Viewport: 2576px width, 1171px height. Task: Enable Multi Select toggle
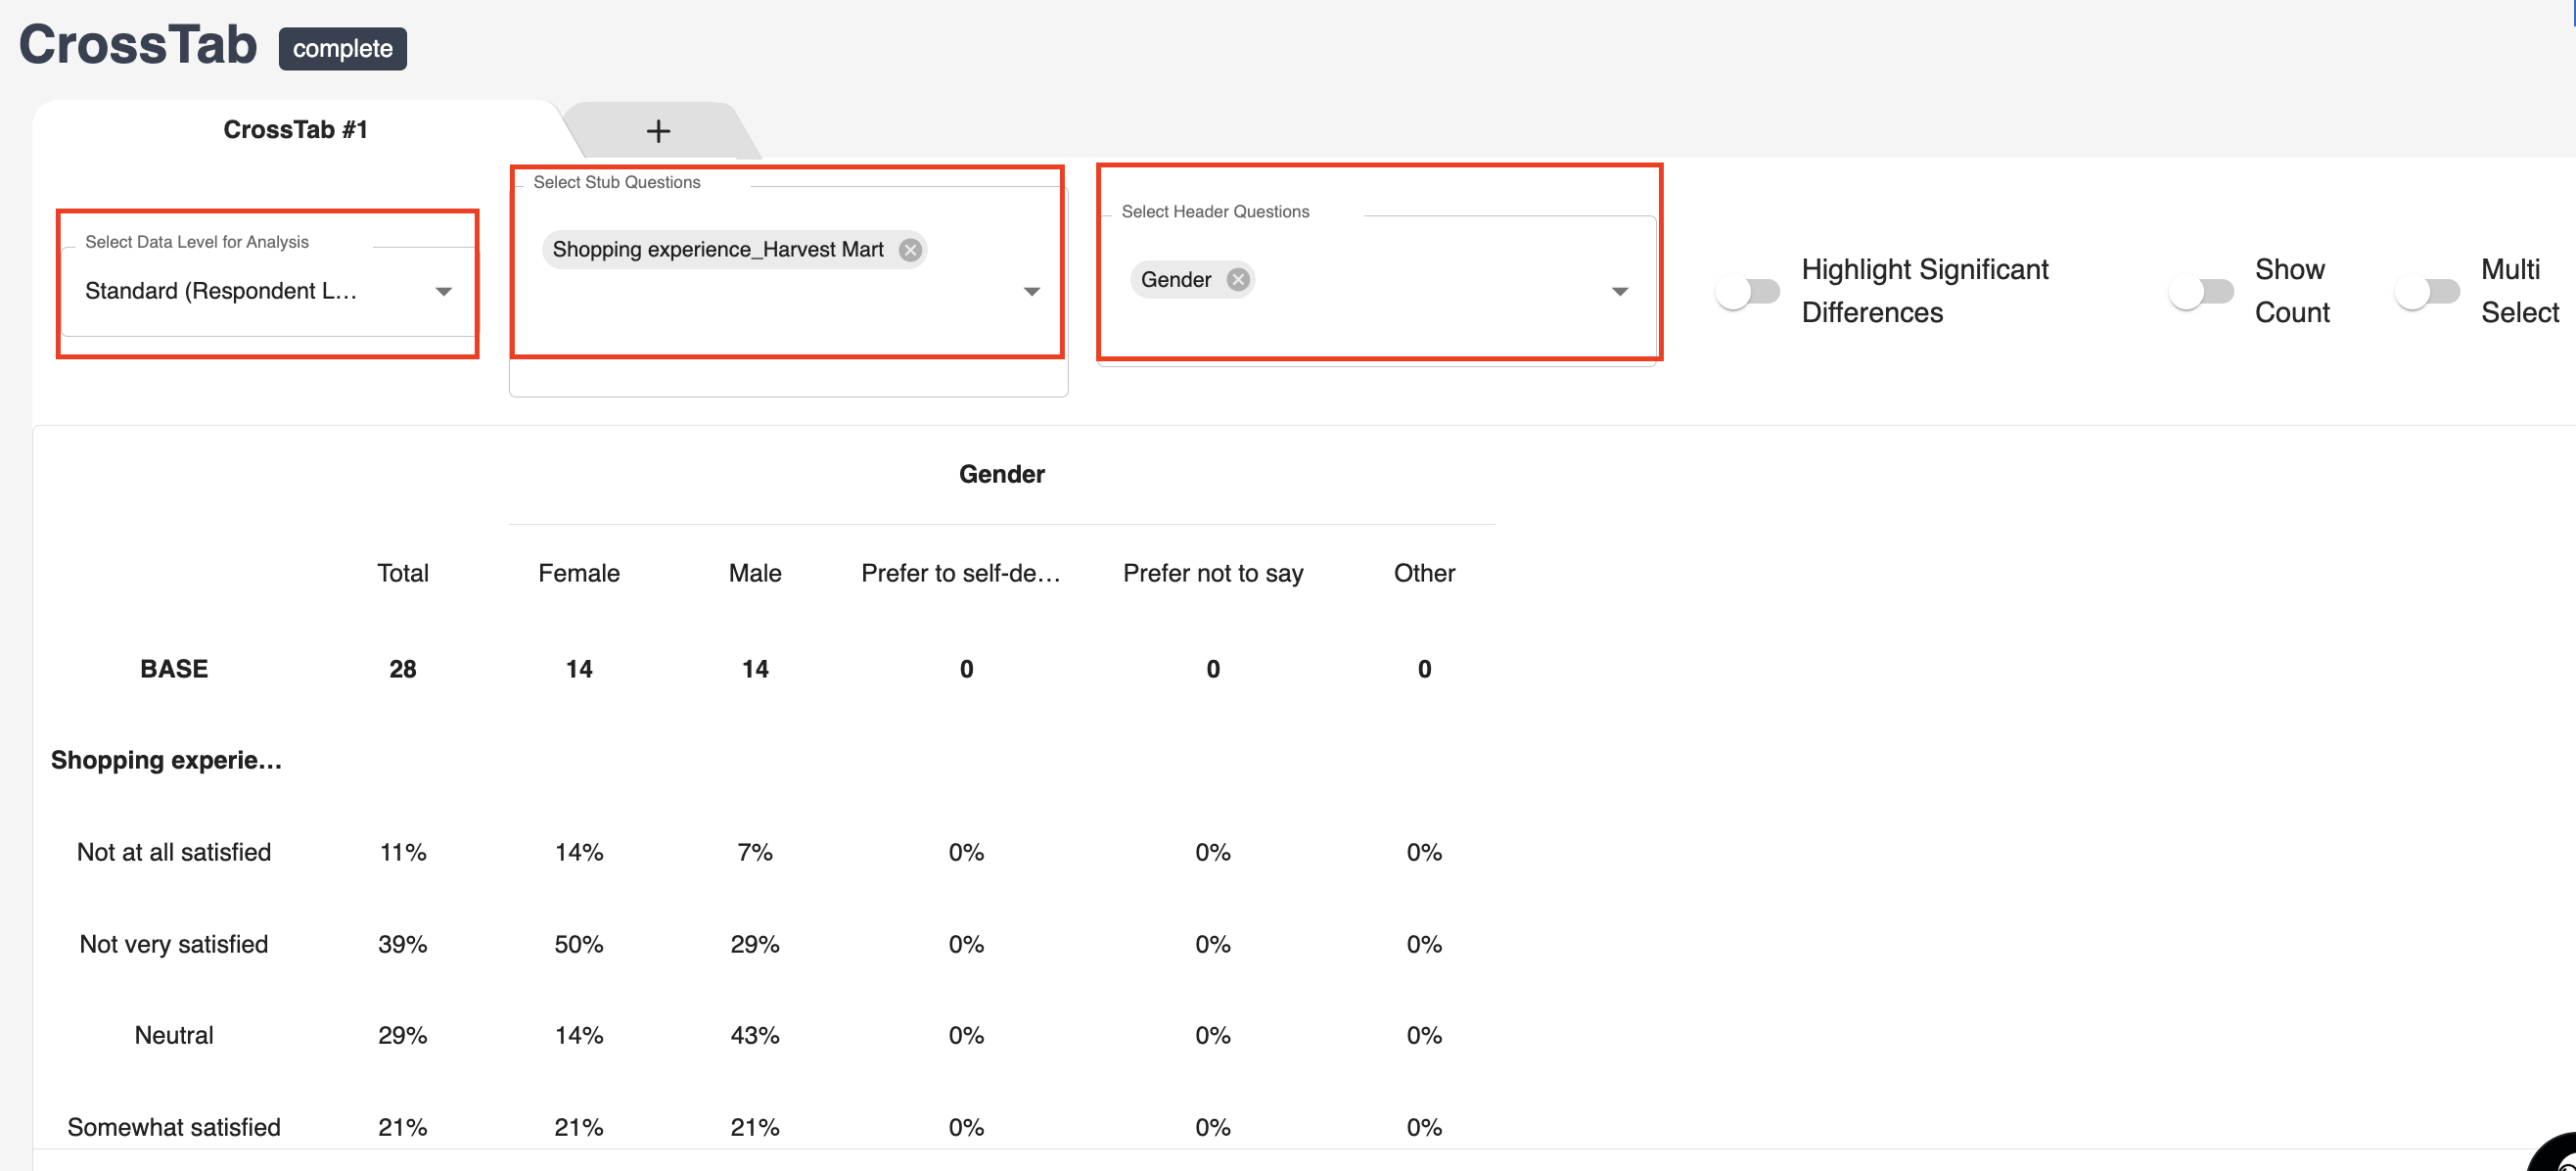[2426, 292]
